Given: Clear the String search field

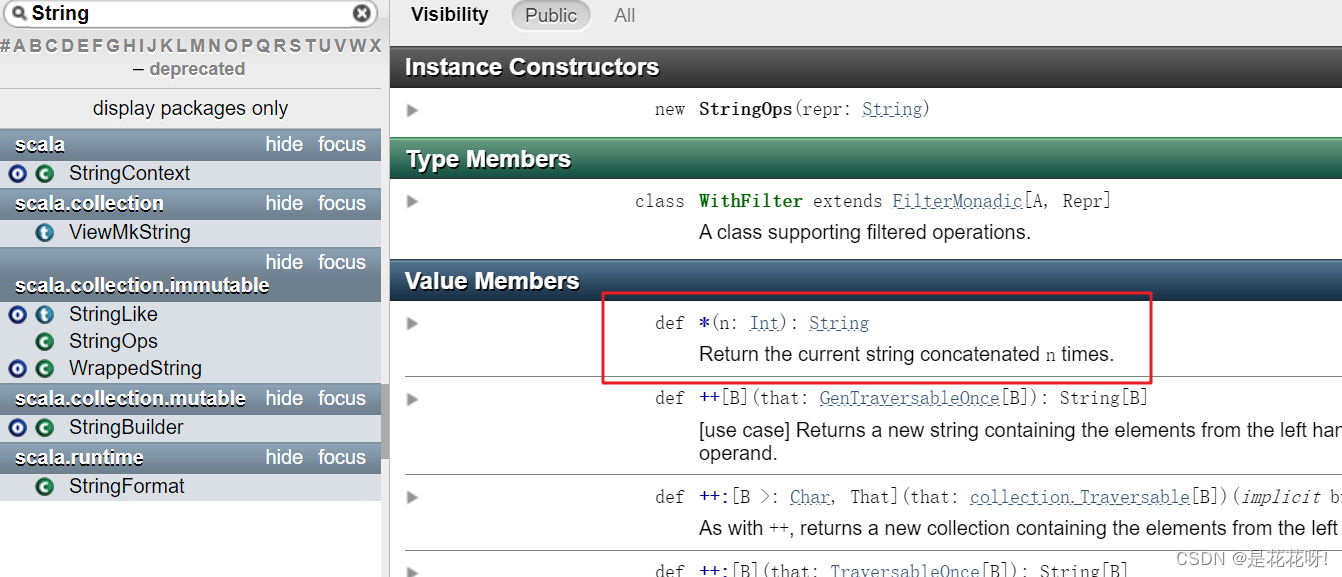Looking at the screenshot, I should [x=362, y=13].
